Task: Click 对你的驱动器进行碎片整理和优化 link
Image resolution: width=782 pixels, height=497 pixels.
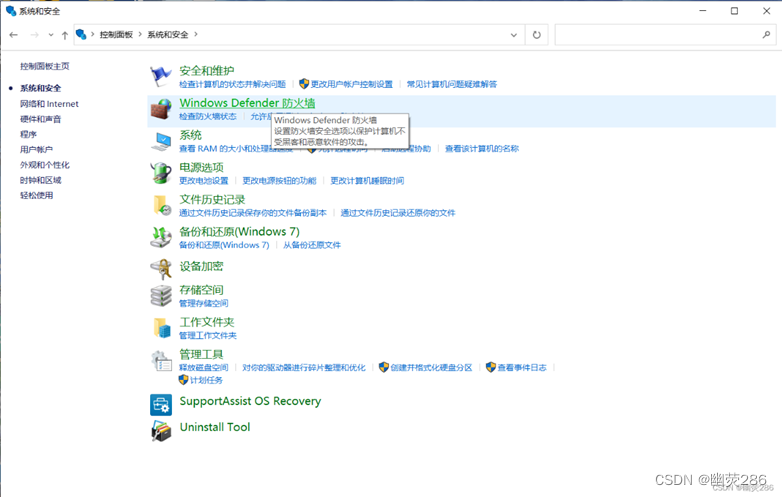Action: coord(304,368)
